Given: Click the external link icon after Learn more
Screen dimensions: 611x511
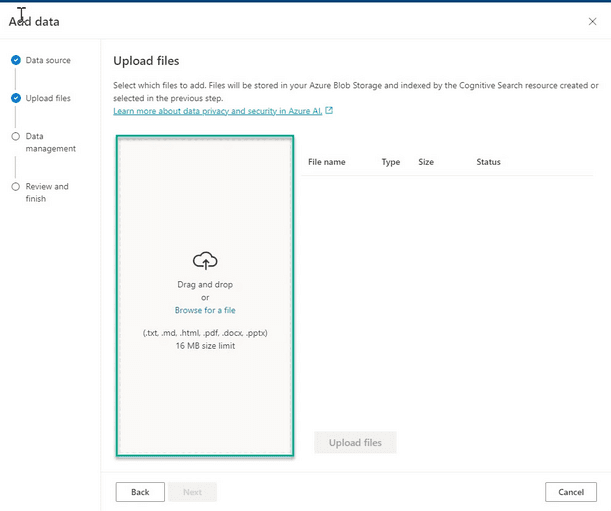Looking at the screenshot, I should click(x=329, y=111).
